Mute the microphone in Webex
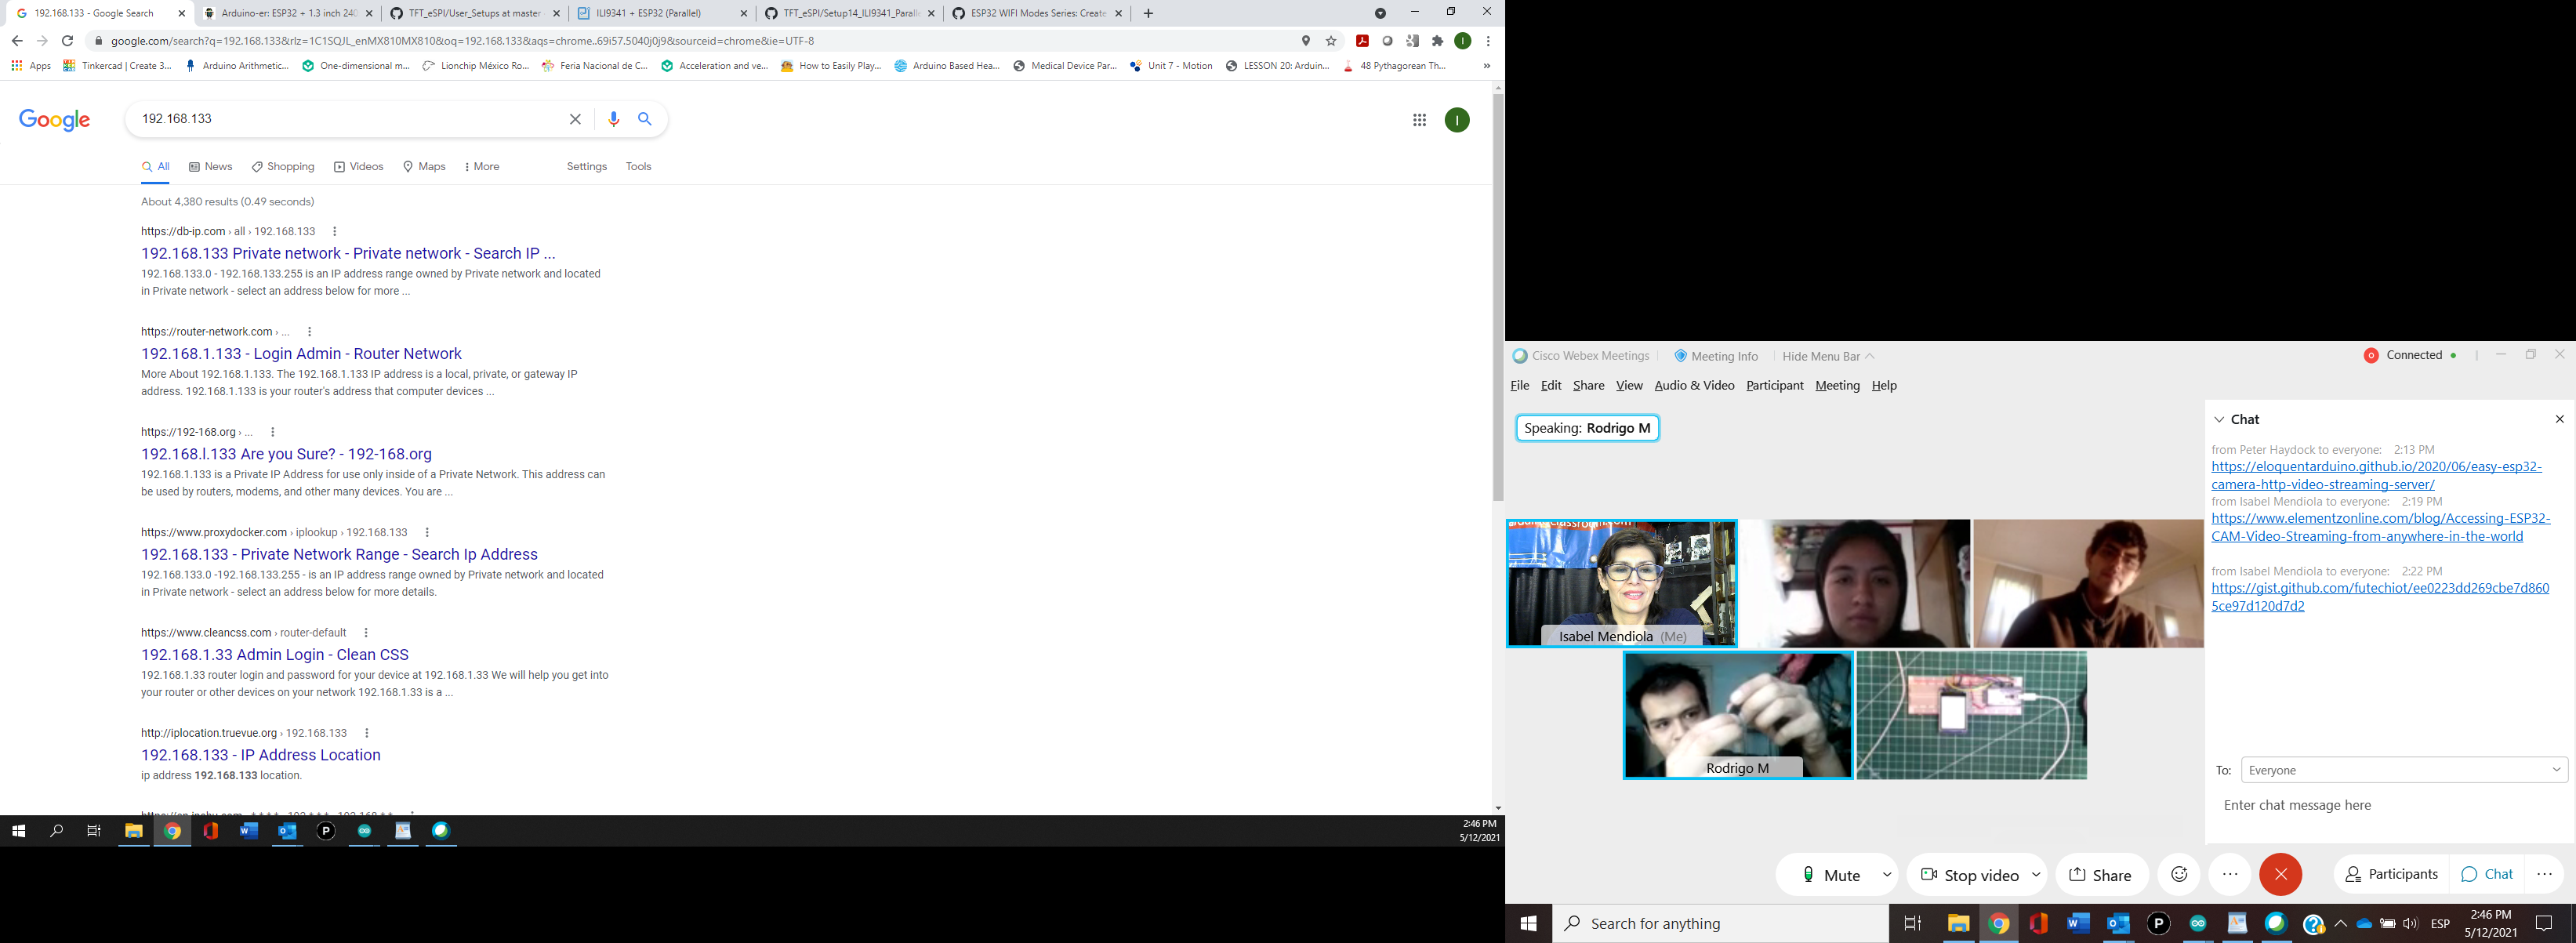This screenshot has height=943, width=2576. [1830, 875]
